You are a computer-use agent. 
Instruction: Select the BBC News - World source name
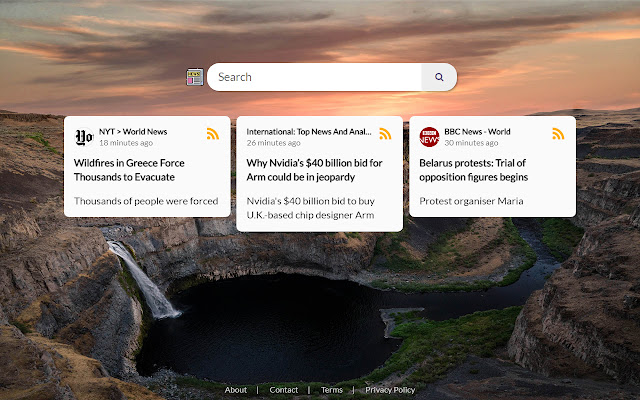477,131
